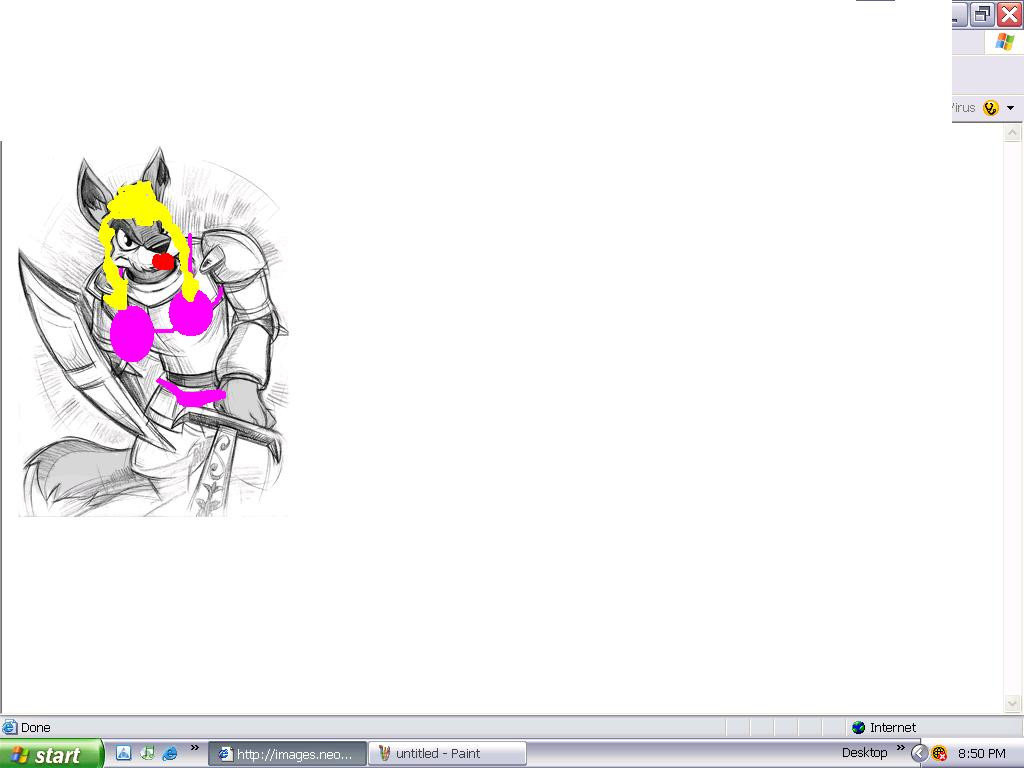1024x768 pixels.
Task: Click the Windows flag logo in the browser toolbar
Action: (x=1004, y=42)
